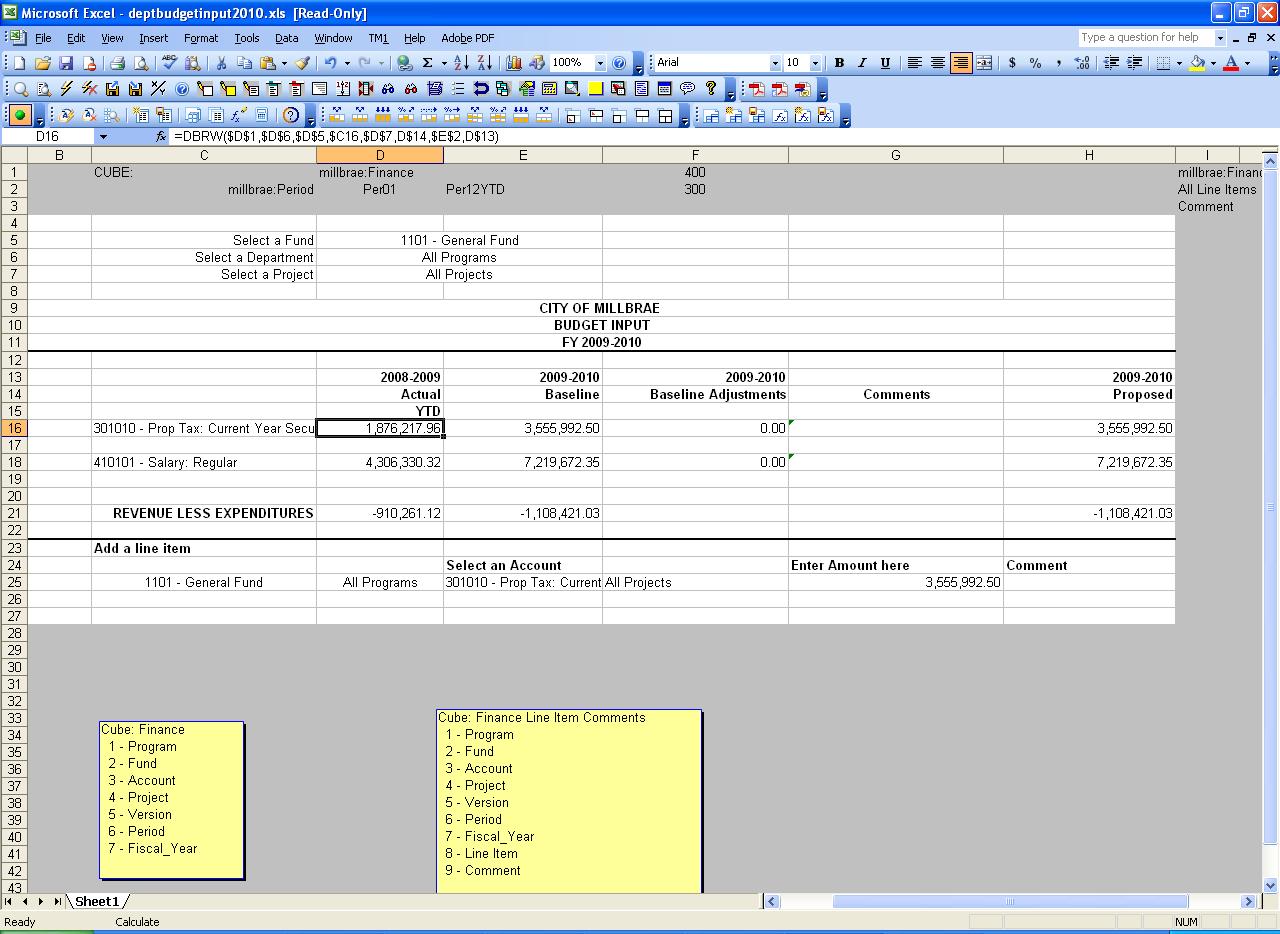Select column D header
Viewport: 1280px width, 934px height.
click(x=380, y=155)
